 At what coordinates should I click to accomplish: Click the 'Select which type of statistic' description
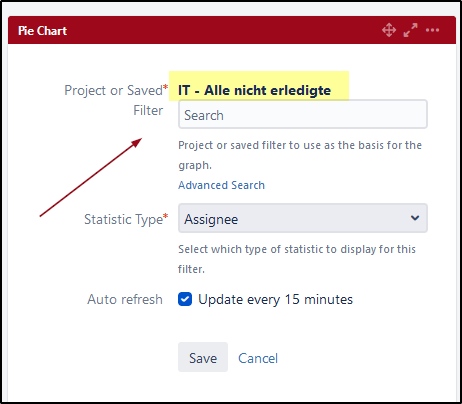(x=297, y=259)
